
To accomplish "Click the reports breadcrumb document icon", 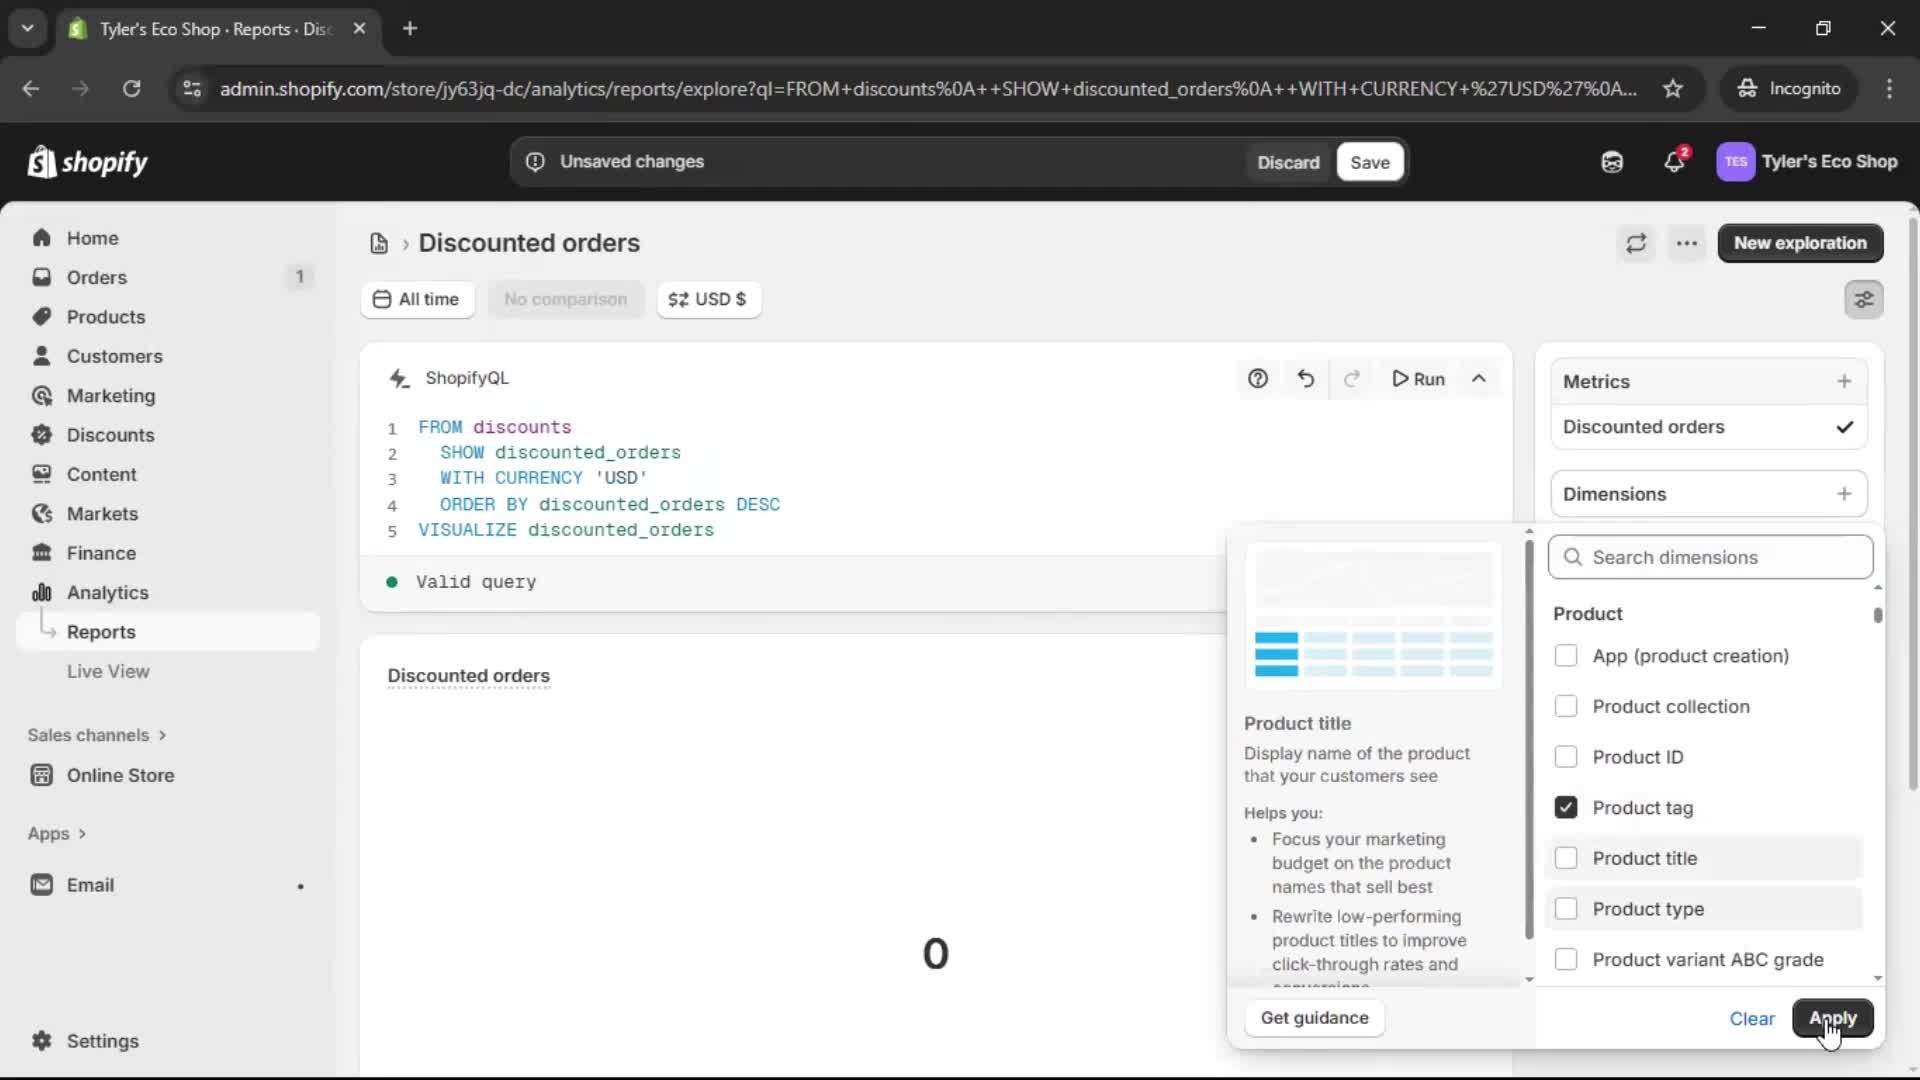I will pyautogui.click(x=379, y=243).
